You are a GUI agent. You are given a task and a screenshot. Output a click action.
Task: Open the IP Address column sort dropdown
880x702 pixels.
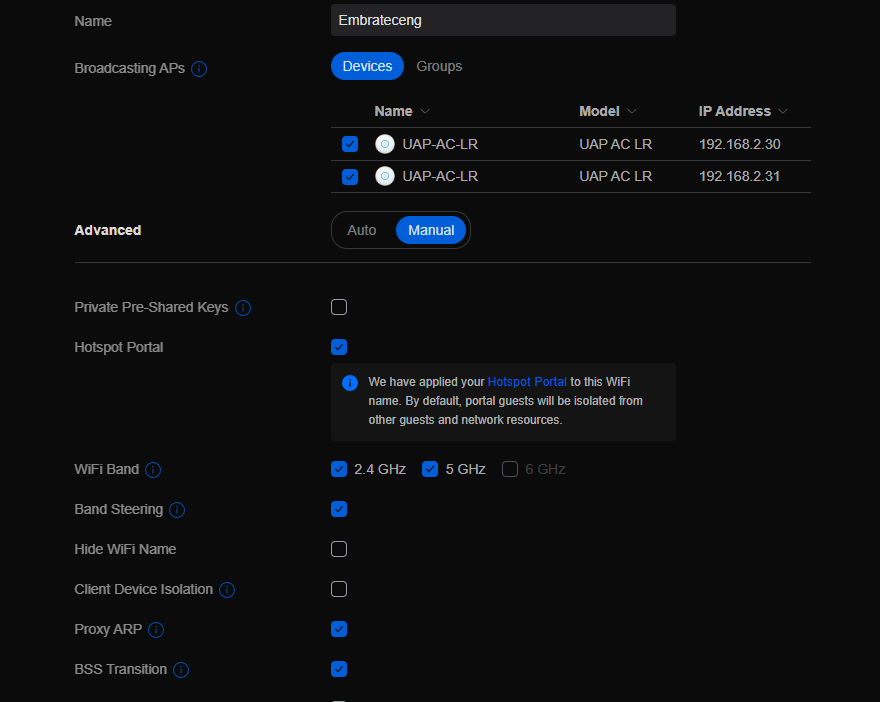click(x=783, y=112)
